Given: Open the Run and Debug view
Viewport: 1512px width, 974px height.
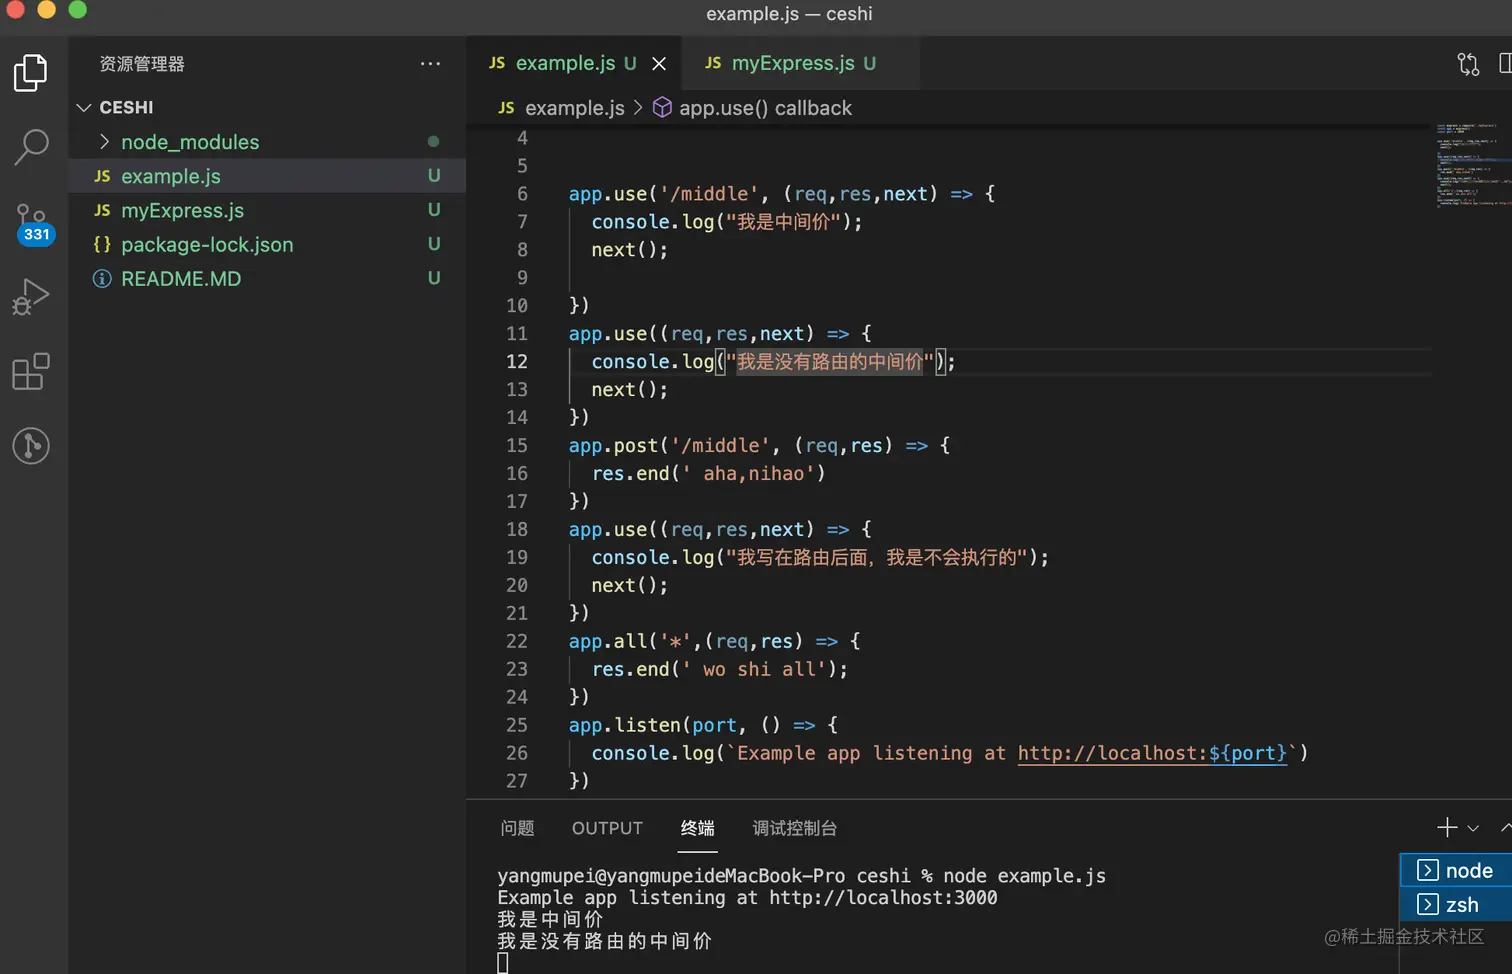Looking at the screenshot, I should pyautogui.click(x=31, y=297).
